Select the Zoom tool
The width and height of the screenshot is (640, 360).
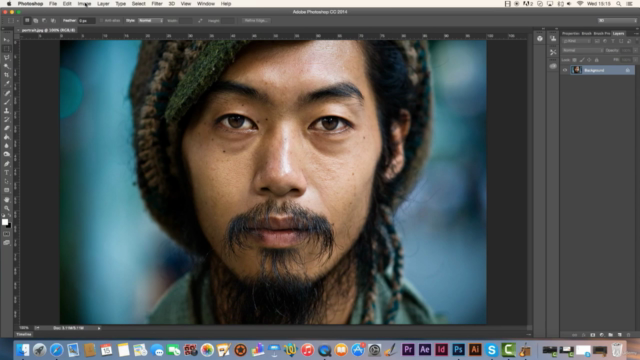7,208
